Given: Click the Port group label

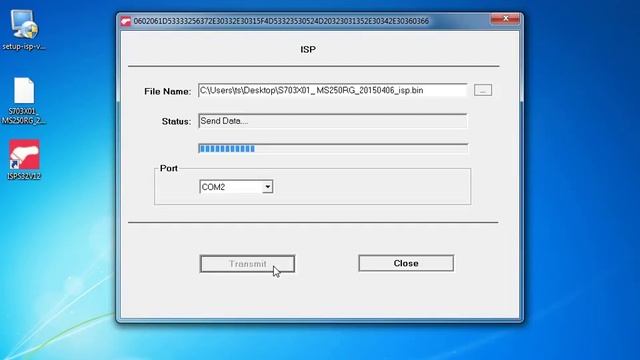Looking at the screenshot, I should pos(169,168).
